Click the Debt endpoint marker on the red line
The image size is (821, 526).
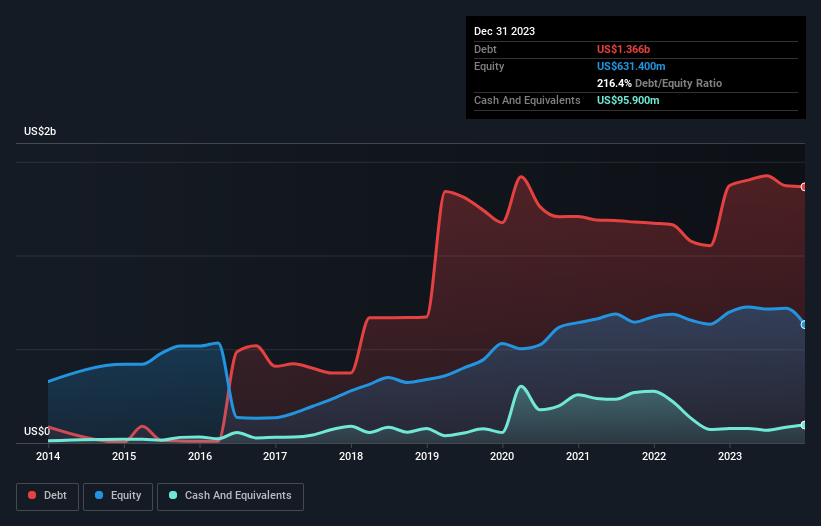tap(804, 187)
